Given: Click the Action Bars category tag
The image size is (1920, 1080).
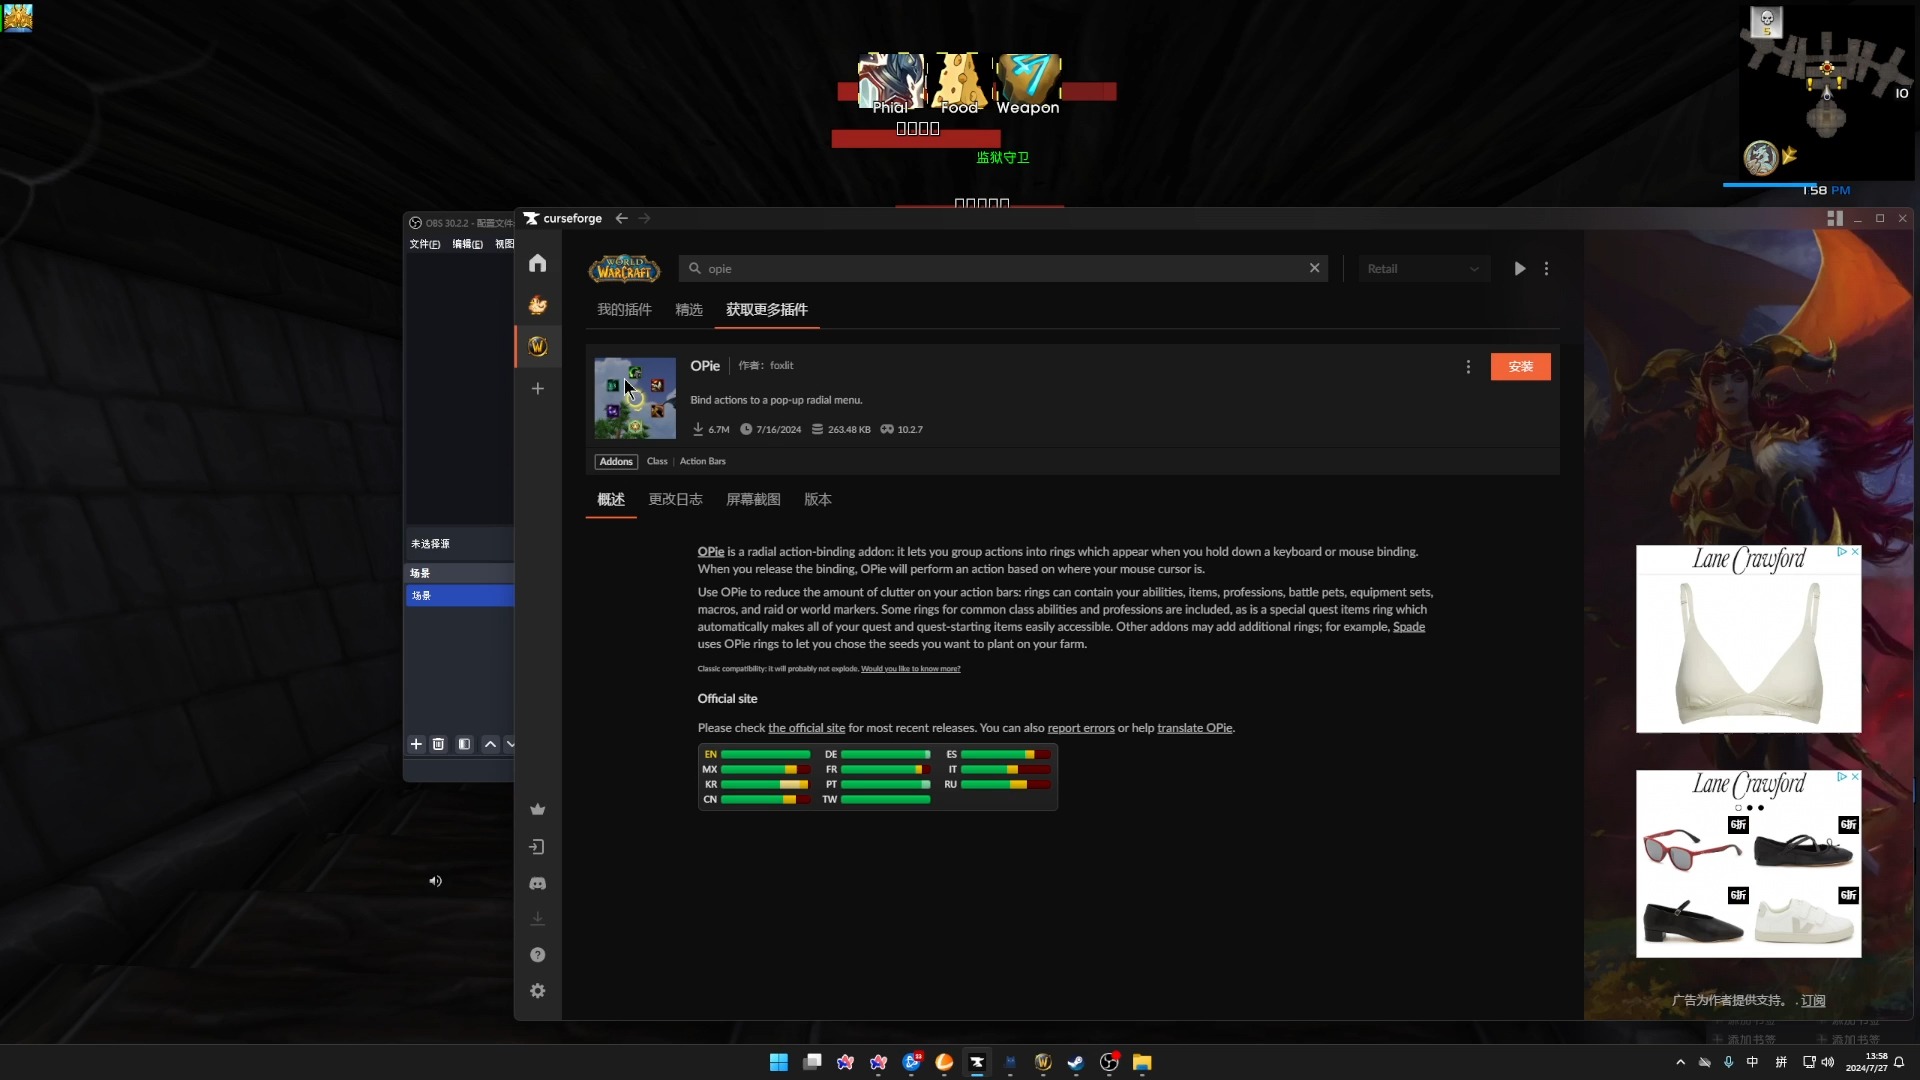Looking at the screenshot, I should (x=703, y=461).
